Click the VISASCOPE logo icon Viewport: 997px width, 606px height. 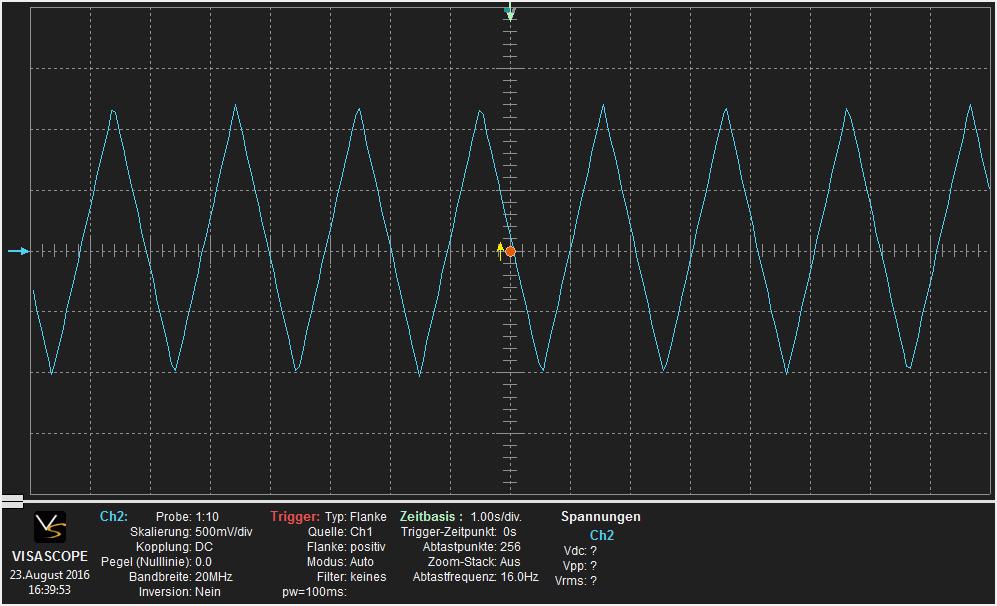tap(50, 527)
